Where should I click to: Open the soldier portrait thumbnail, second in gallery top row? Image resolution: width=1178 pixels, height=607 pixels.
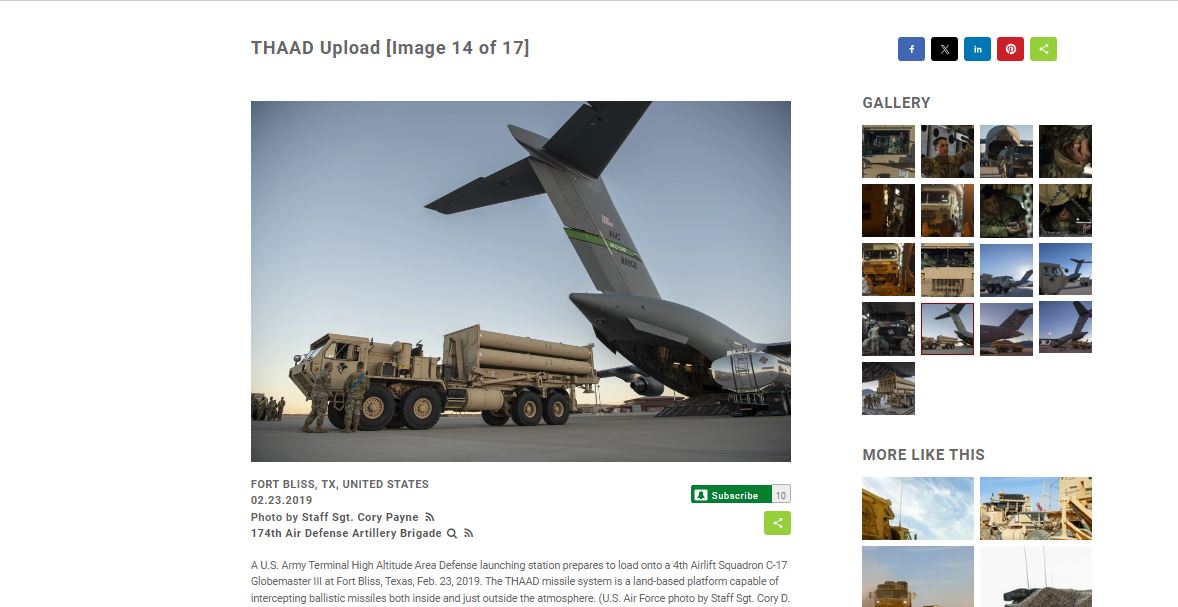tap(947, 151)
